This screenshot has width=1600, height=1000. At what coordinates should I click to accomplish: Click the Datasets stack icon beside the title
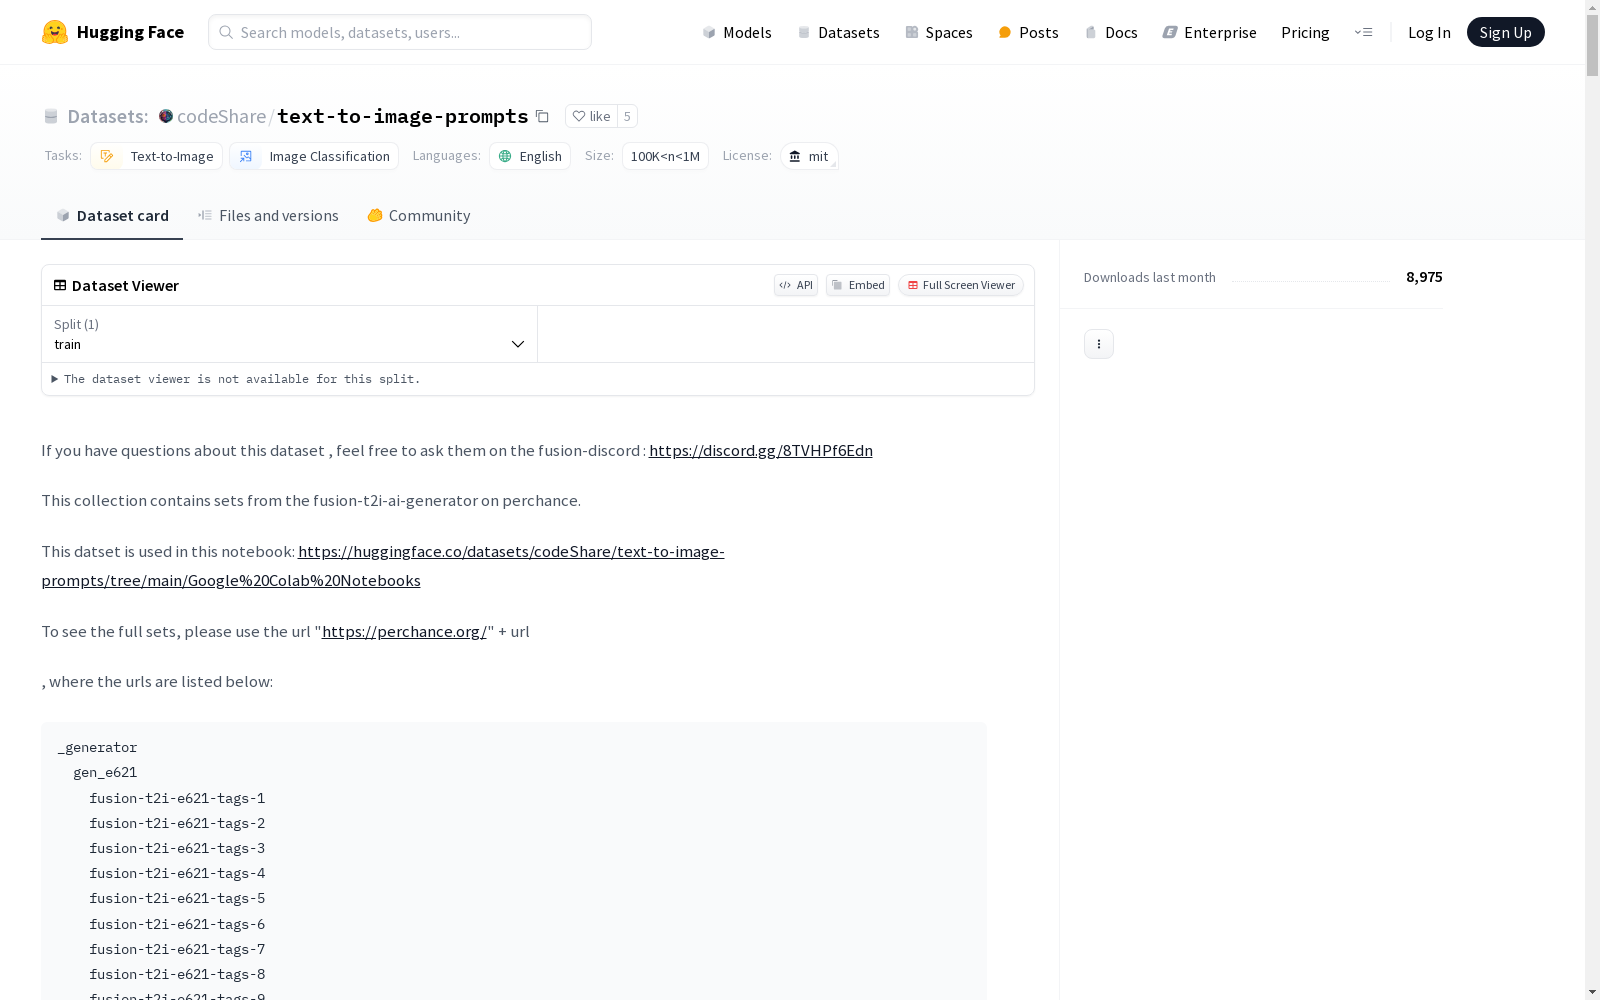(x=51, y=117)
